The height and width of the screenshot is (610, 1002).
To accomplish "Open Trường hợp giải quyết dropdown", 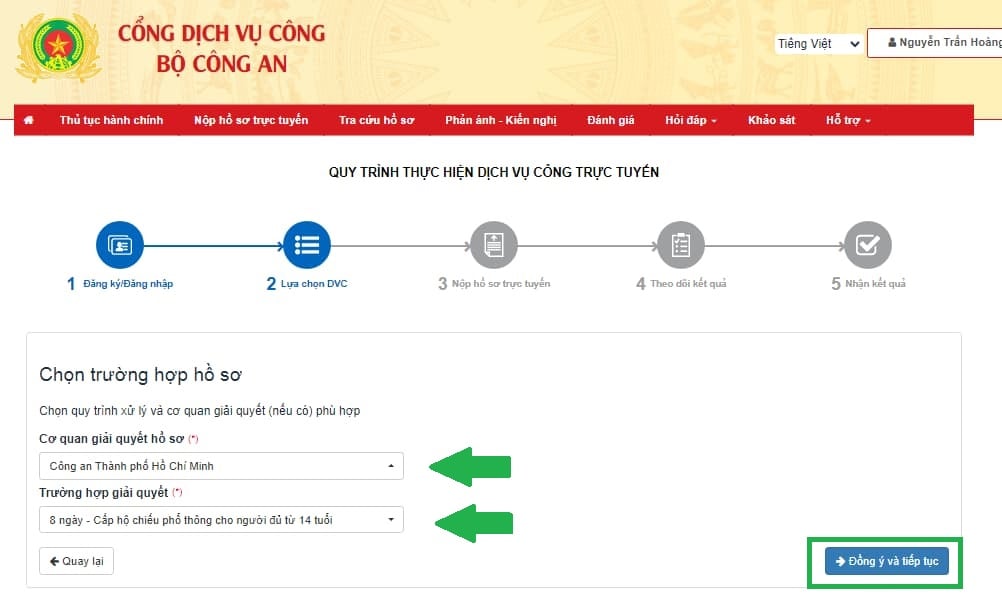I will pyautogui.click(x=221, y=519).
